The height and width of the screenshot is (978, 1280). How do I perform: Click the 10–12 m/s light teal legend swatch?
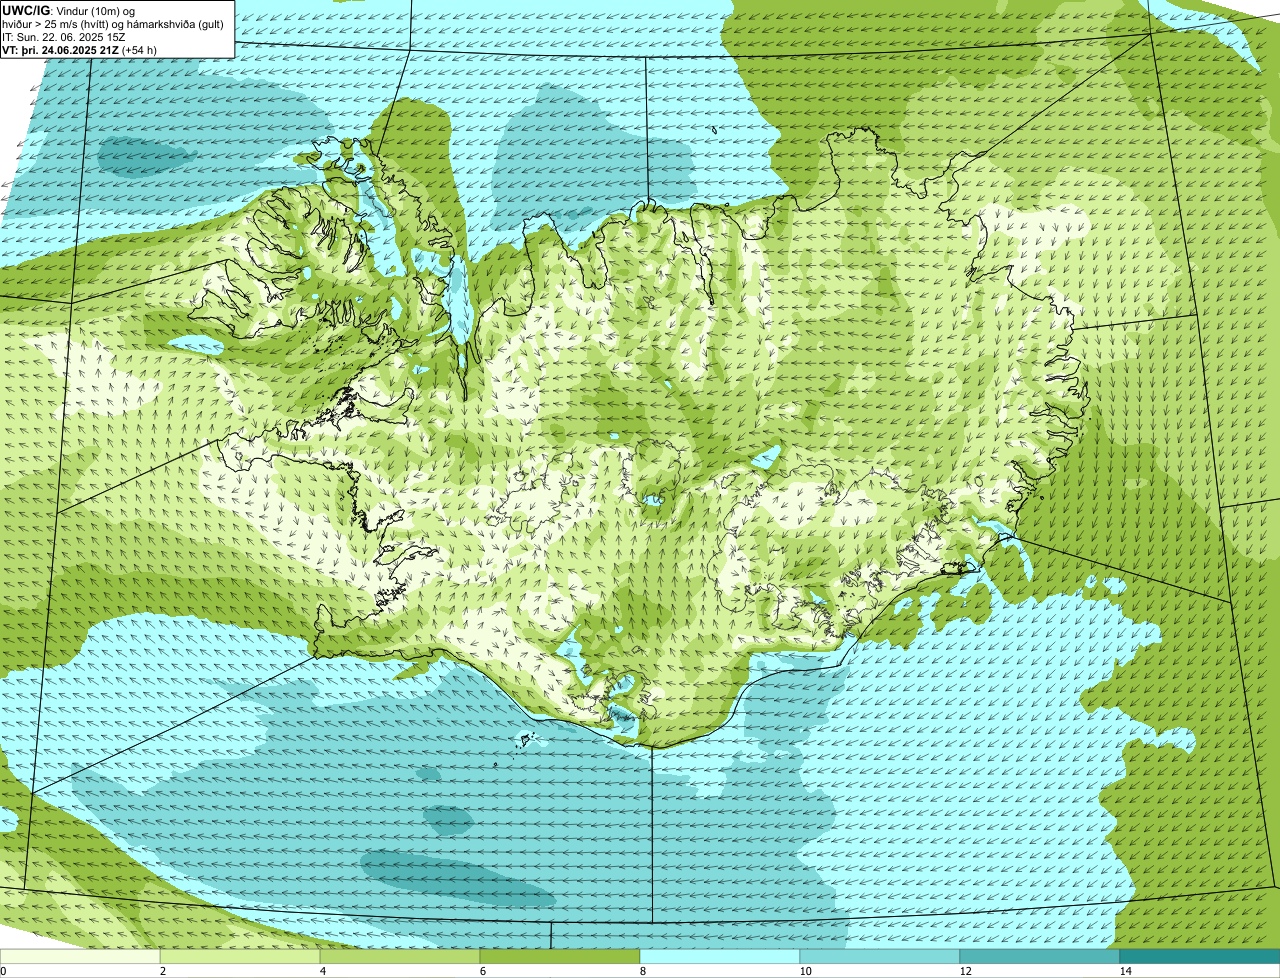(x=880, y=956)
